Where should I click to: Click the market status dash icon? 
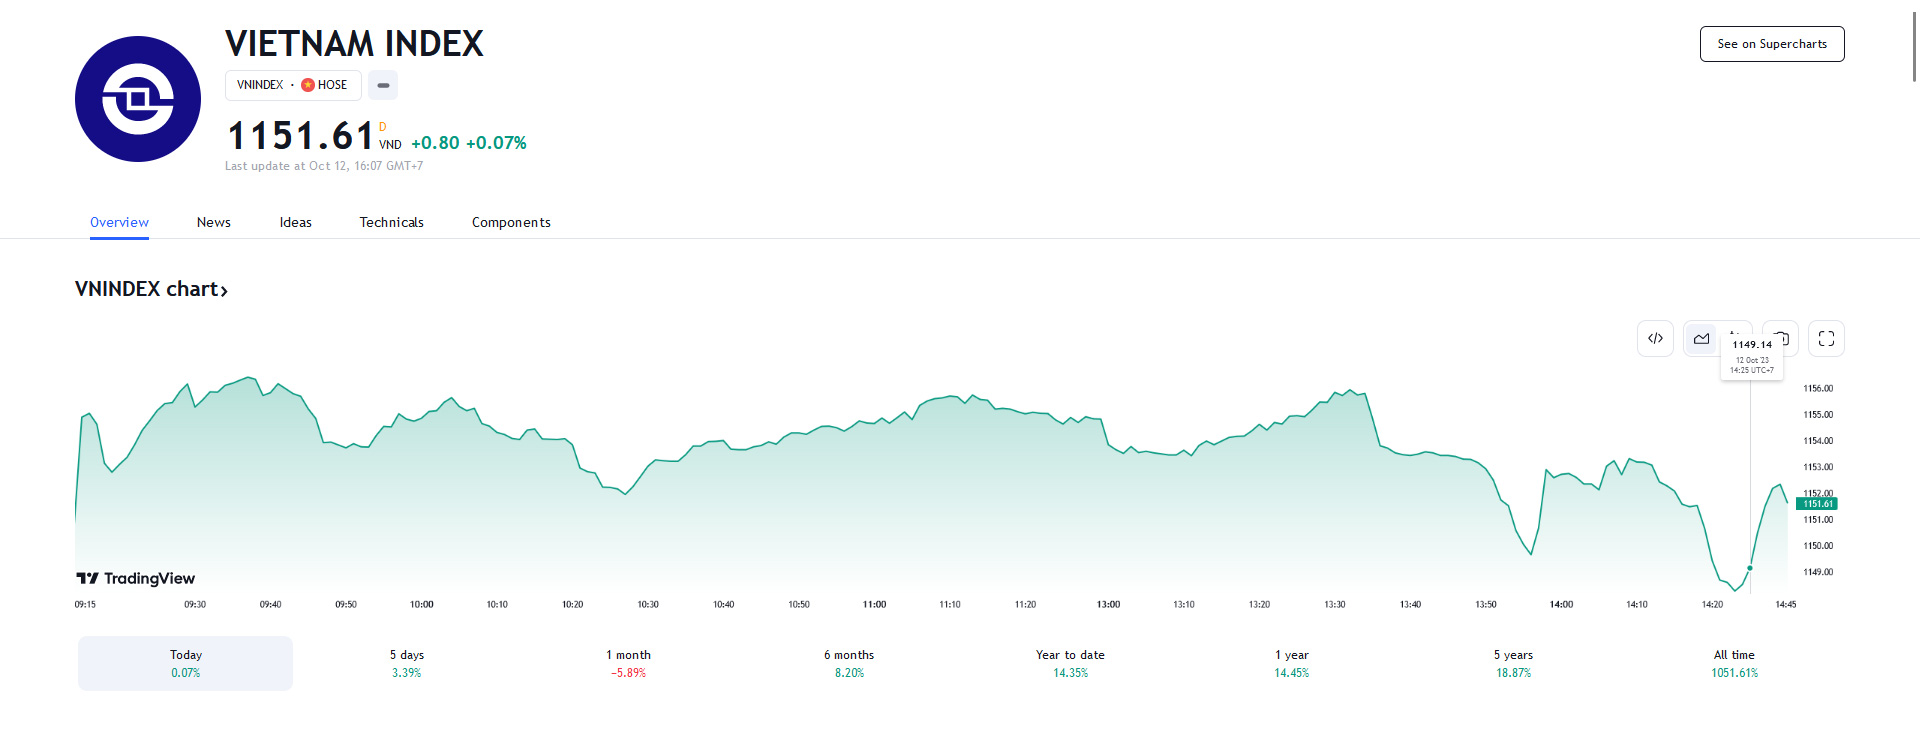click(383, 85)
